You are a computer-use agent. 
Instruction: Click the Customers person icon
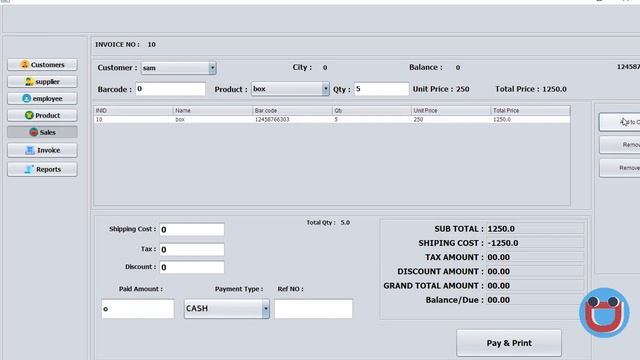[24, 64]
